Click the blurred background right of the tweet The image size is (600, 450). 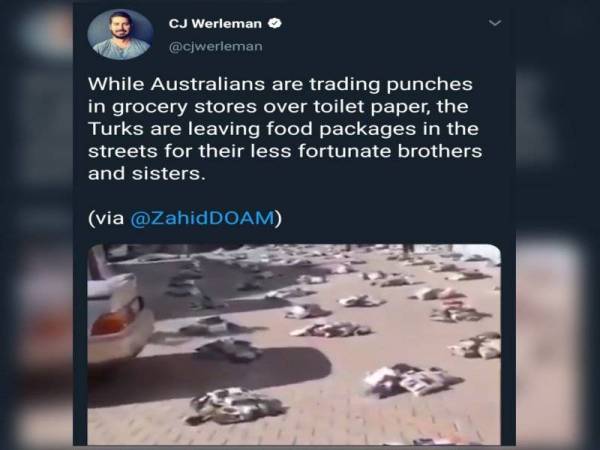pyautogui.click(x=558, y=225)
